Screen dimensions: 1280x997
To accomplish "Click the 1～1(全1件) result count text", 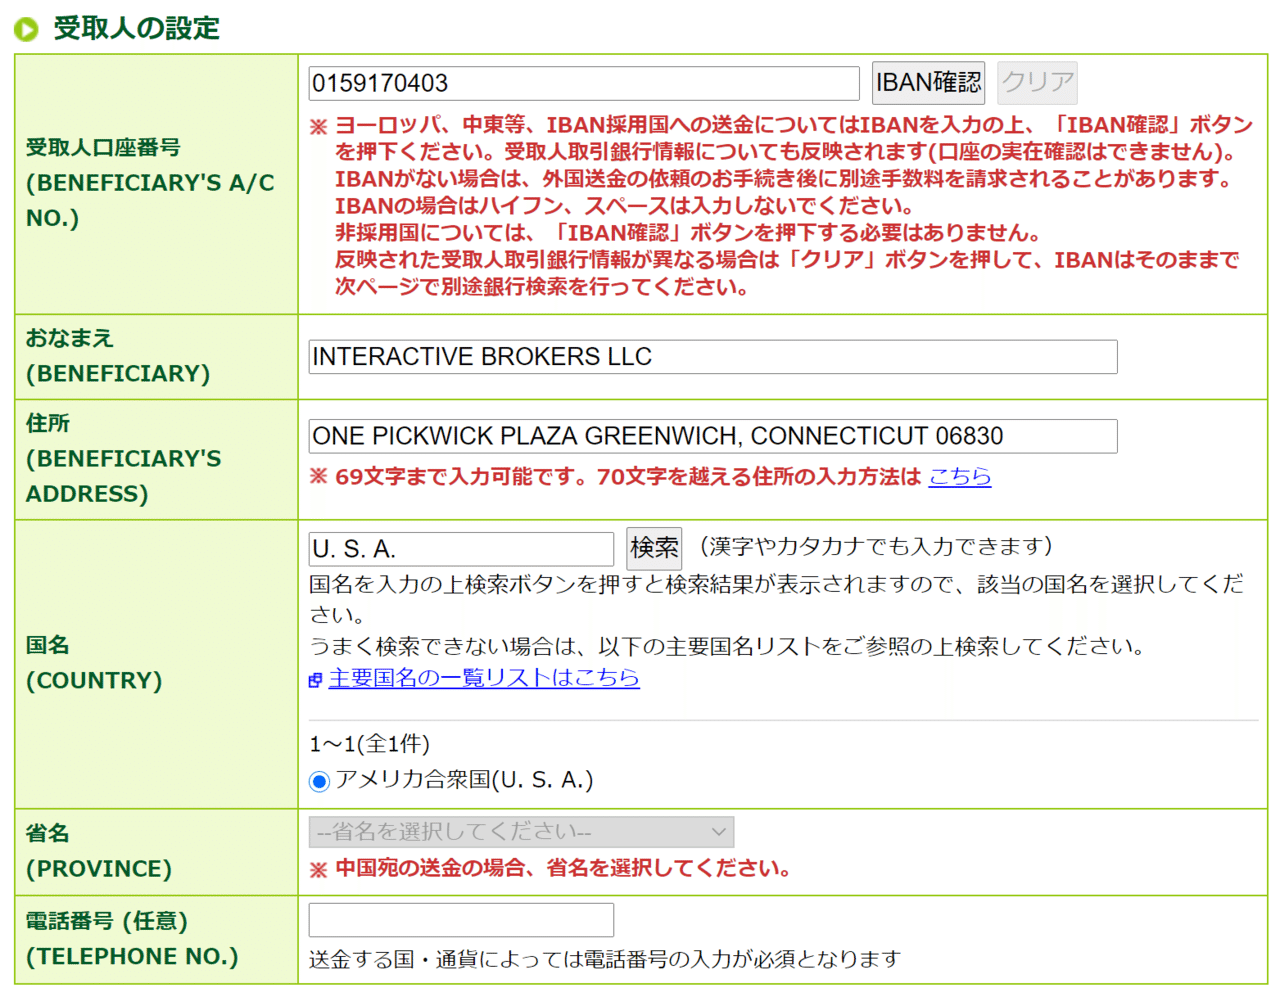I will (370, 744).
